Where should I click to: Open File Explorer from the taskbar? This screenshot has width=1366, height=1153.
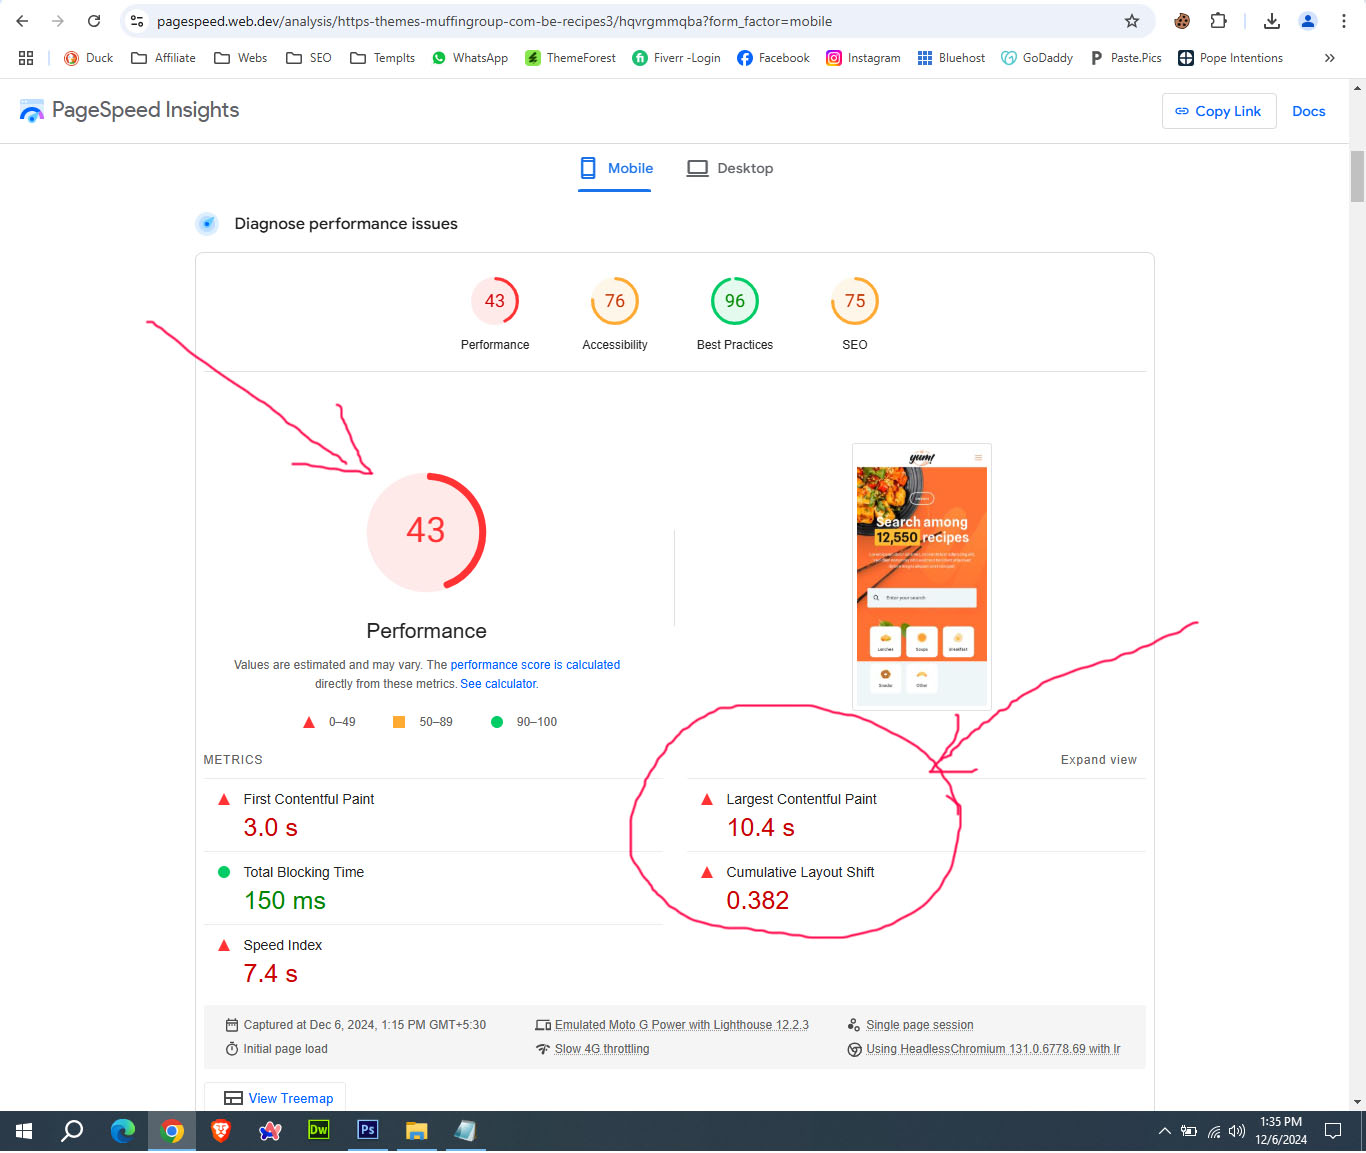(417, 1131)
